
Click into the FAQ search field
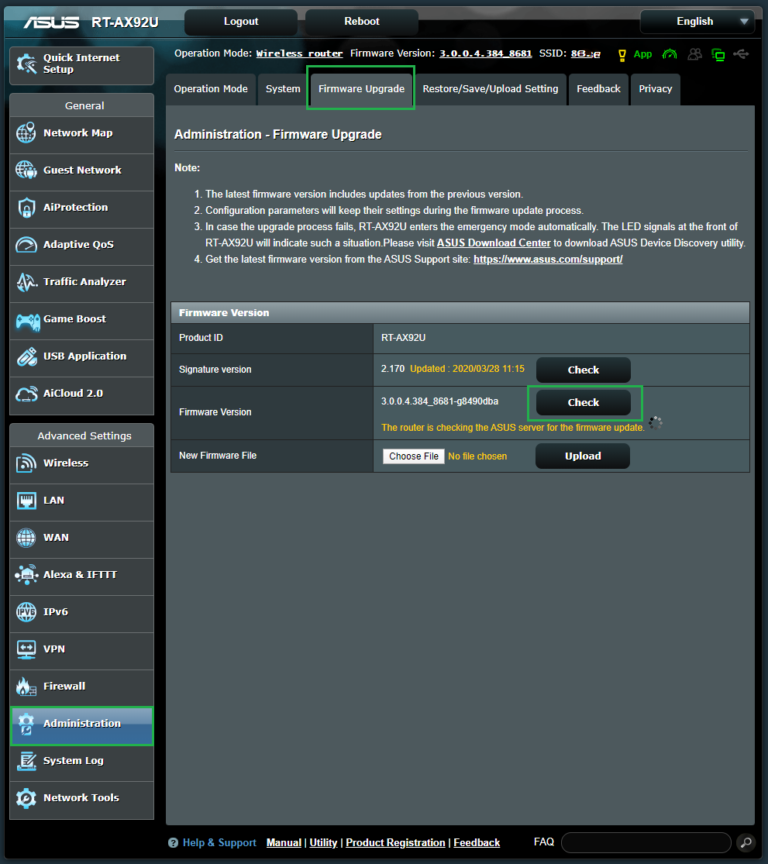[x=646, y=842]
